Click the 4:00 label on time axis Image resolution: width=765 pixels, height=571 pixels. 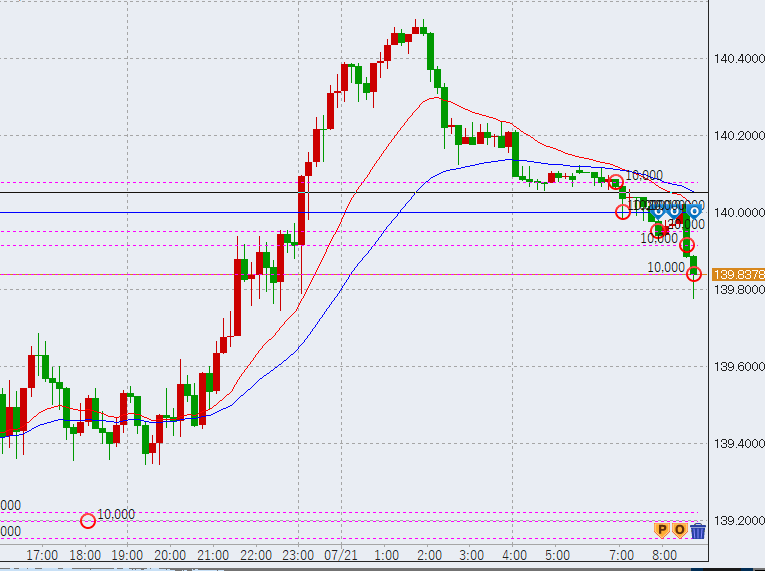pos(514,554)
